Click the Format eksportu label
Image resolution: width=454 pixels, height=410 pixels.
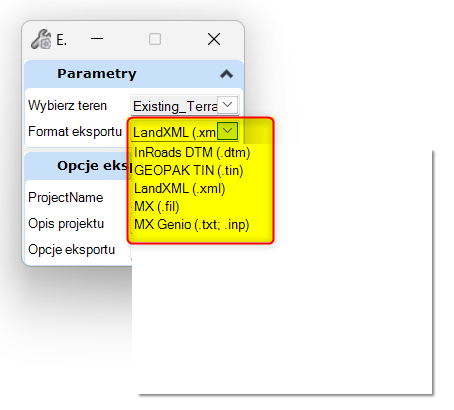(75, 132)
